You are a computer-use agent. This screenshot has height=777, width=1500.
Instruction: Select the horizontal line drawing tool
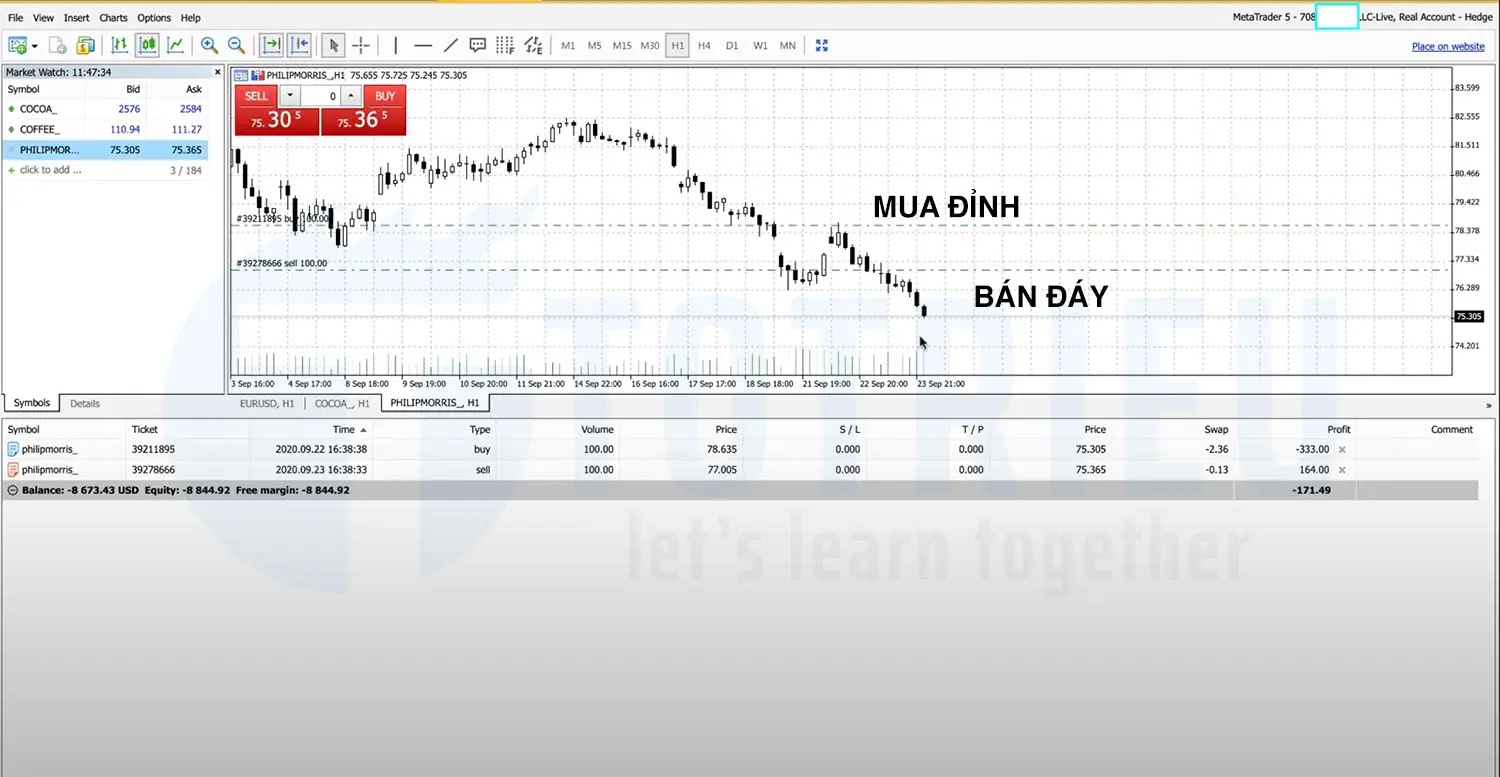point(423,45)
